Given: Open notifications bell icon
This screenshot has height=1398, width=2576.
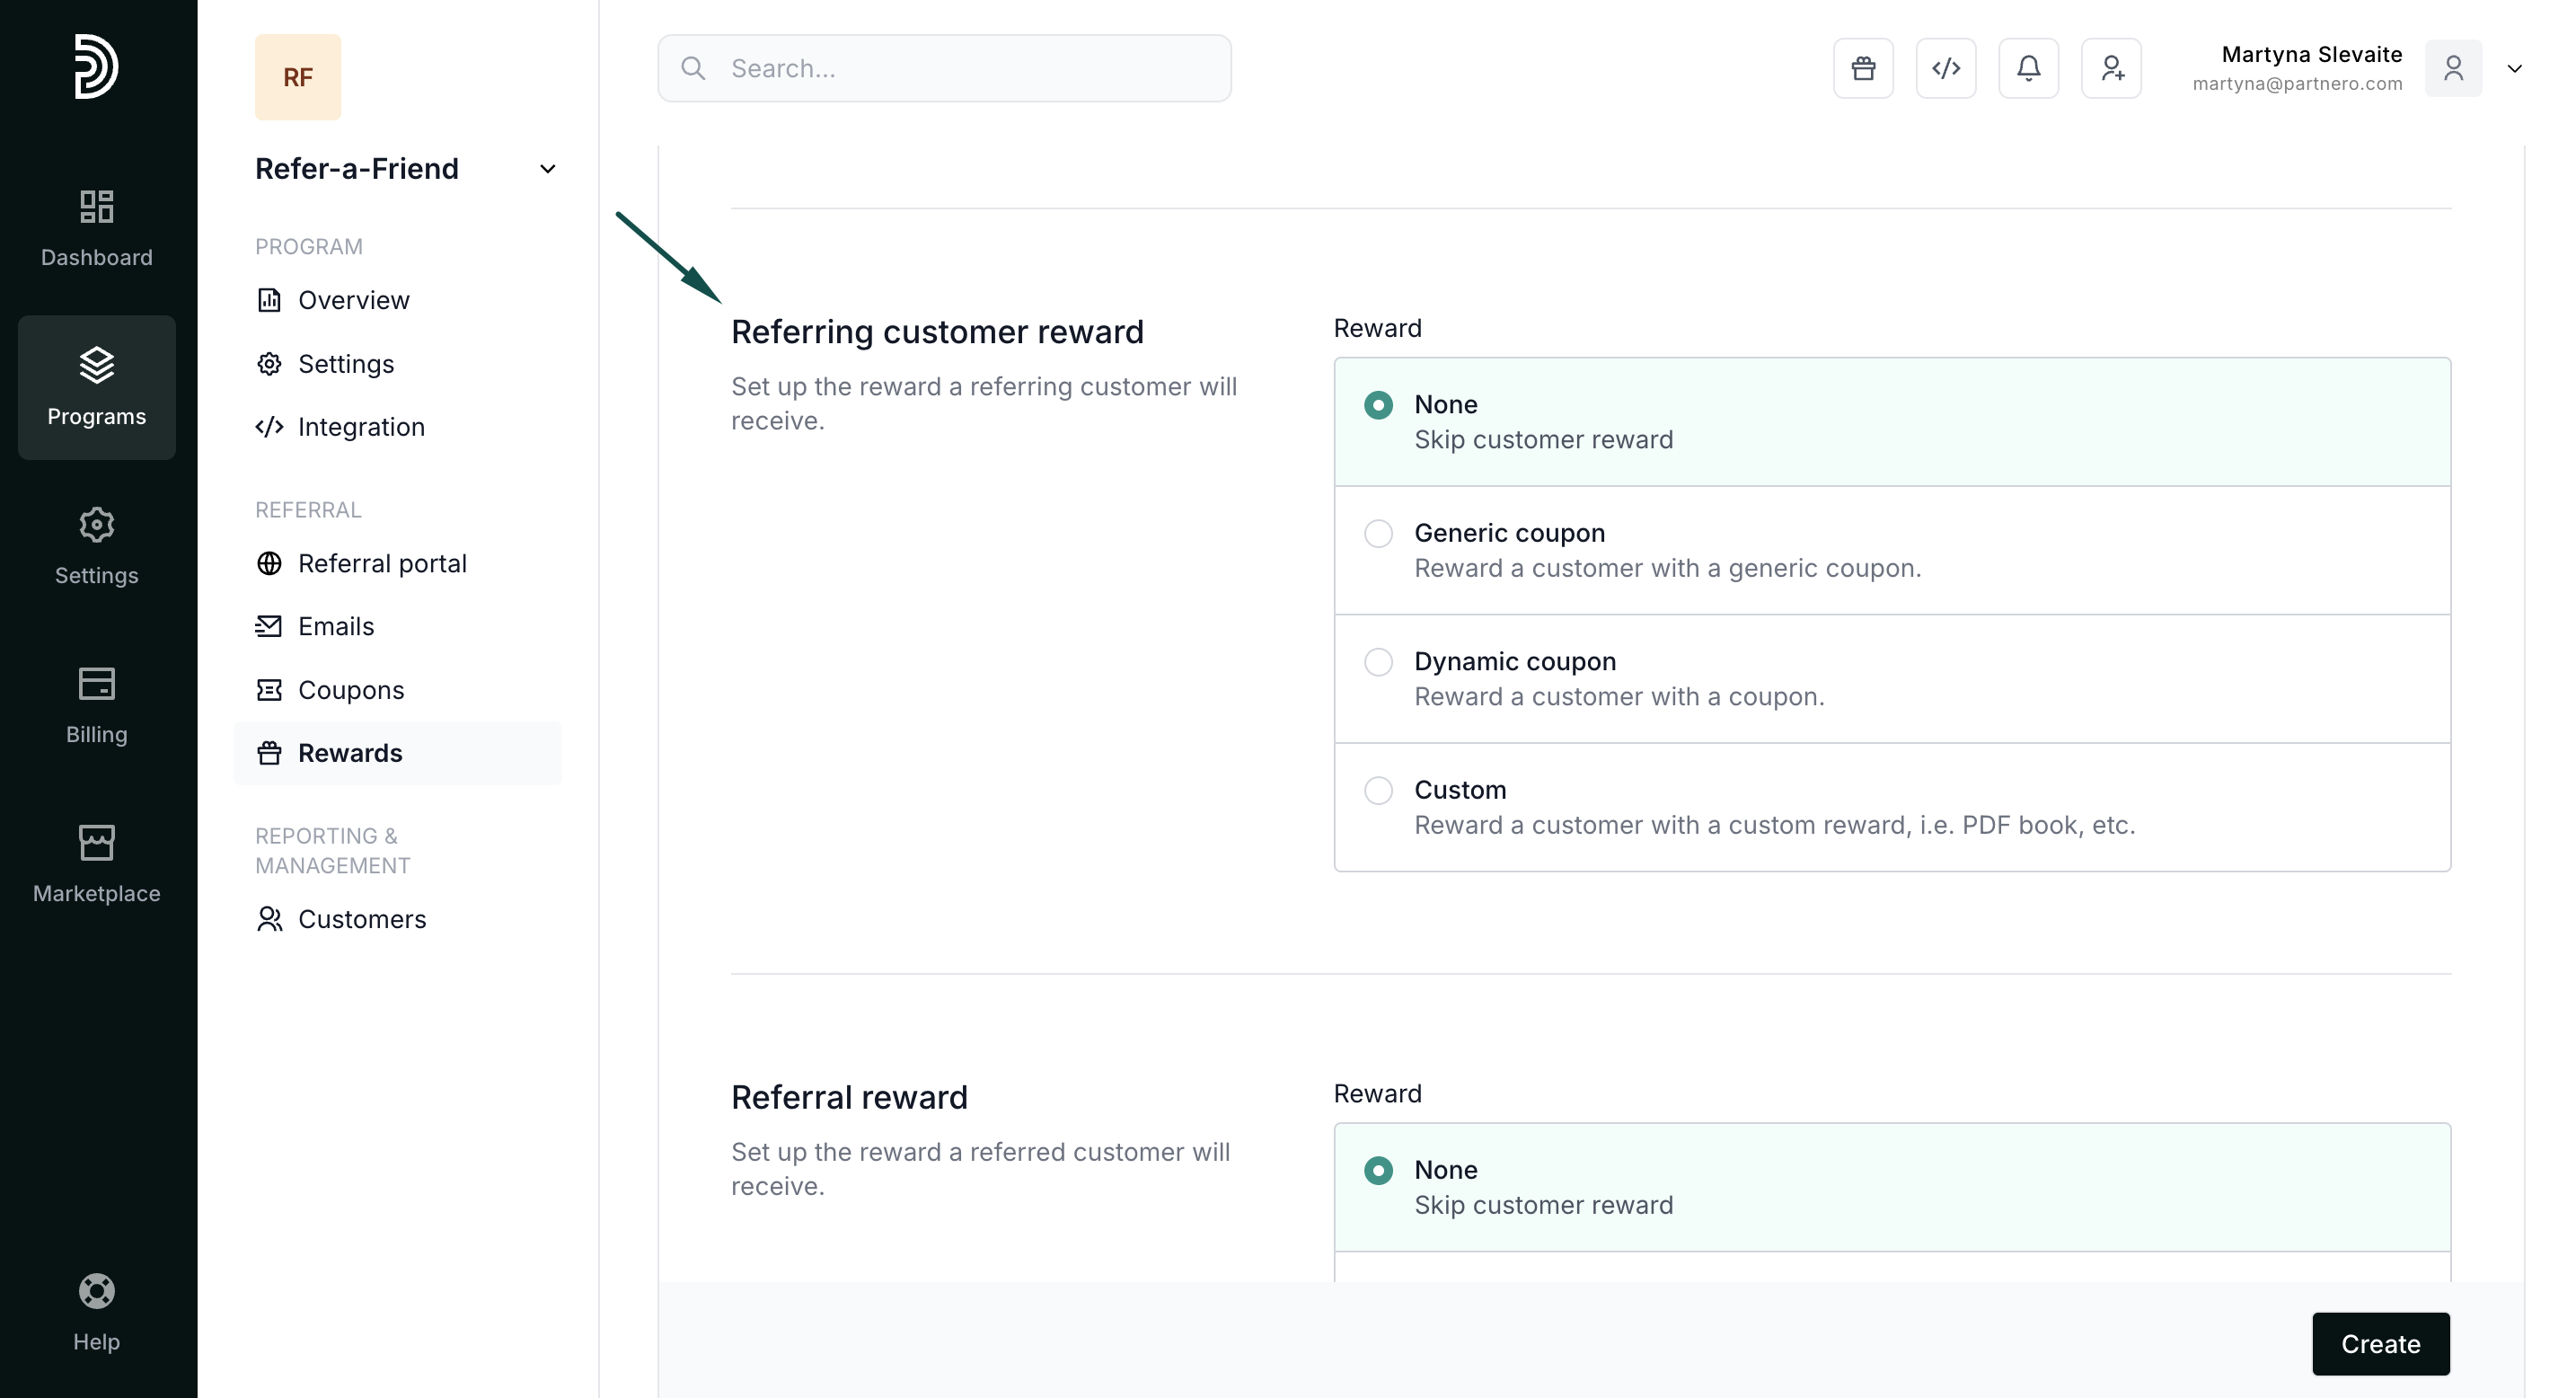Looking at the screenshot, I should pyautogui.click(x=2028, y=68).
